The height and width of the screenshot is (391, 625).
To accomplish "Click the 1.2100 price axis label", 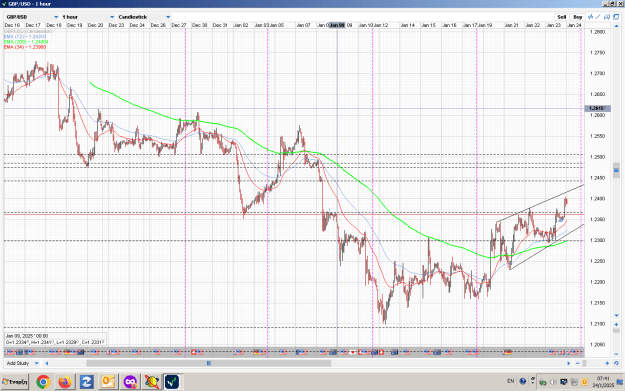I will click(597, 324).
